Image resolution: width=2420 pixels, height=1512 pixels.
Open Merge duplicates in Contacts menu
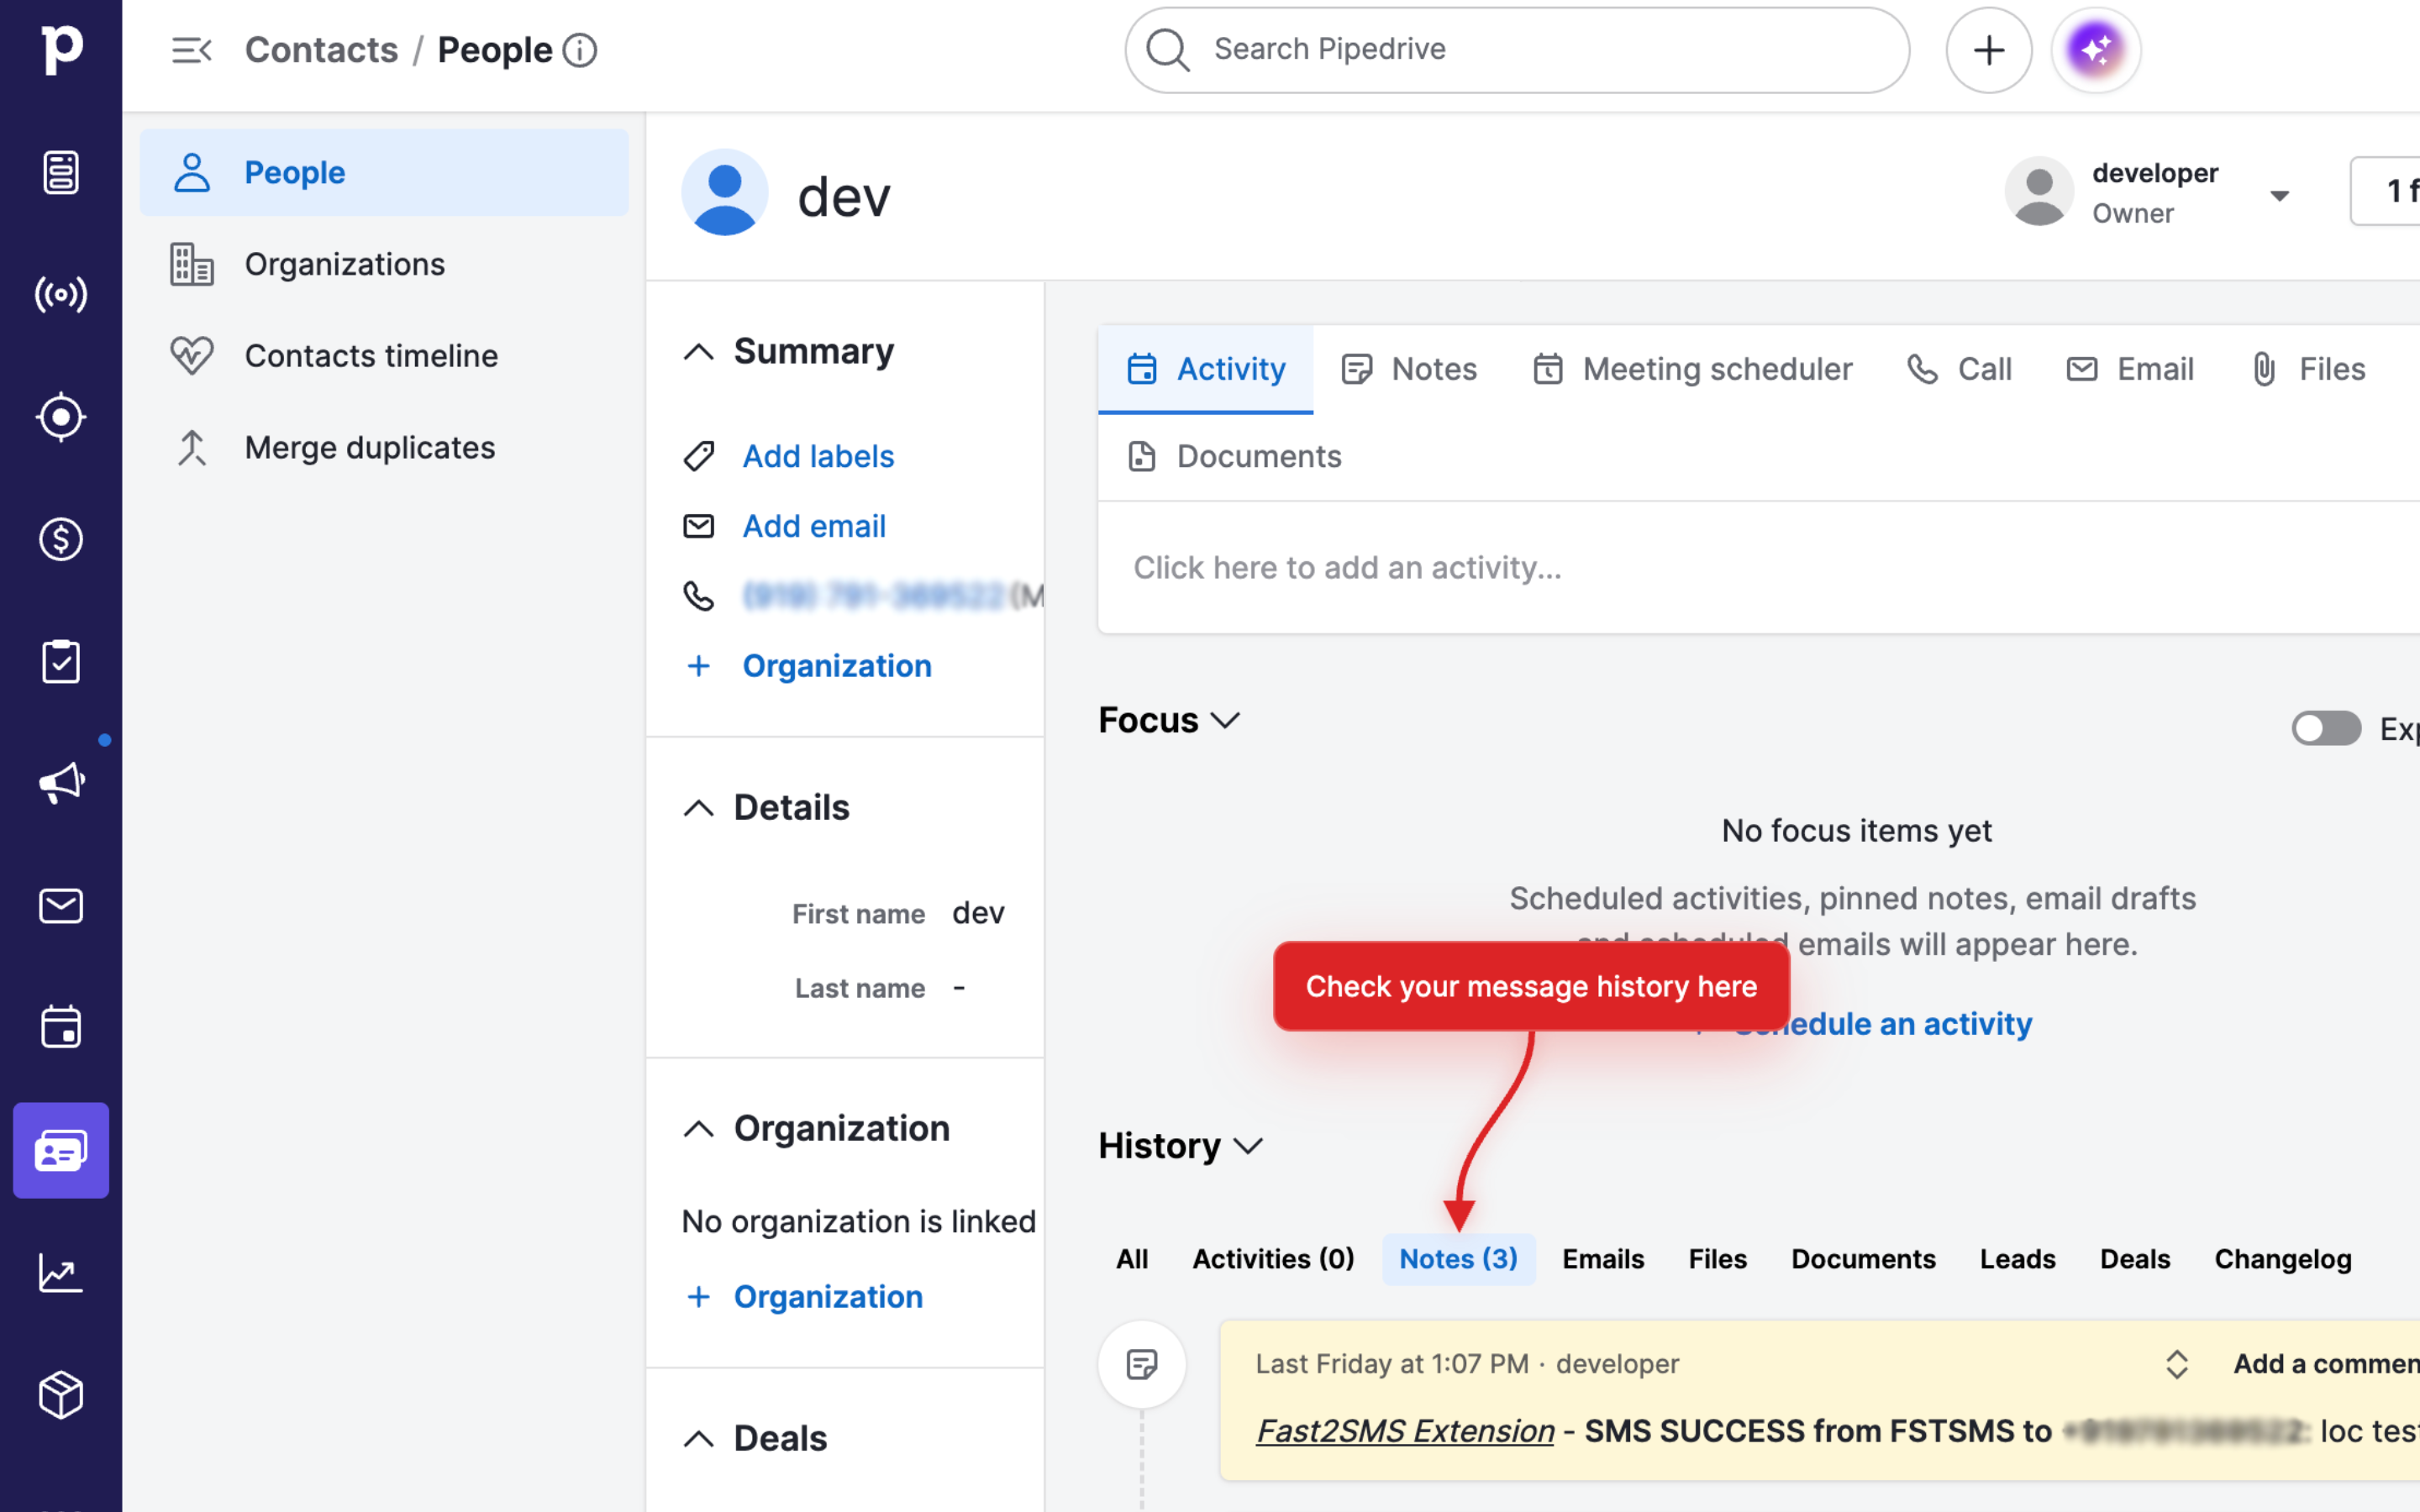(369, 448)
